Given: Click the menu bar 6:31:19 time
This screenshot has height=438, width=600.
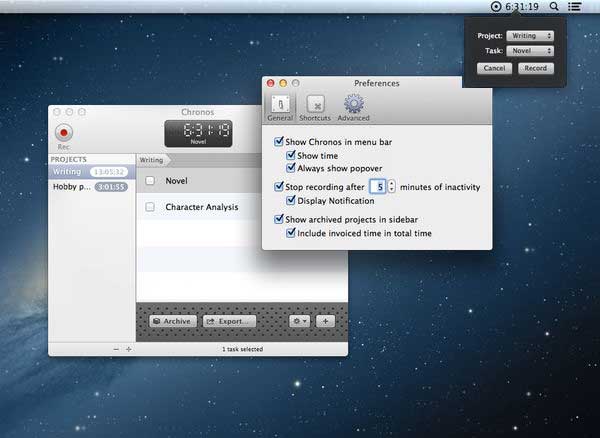Looking at the screenshot, I should click(522, 7).
